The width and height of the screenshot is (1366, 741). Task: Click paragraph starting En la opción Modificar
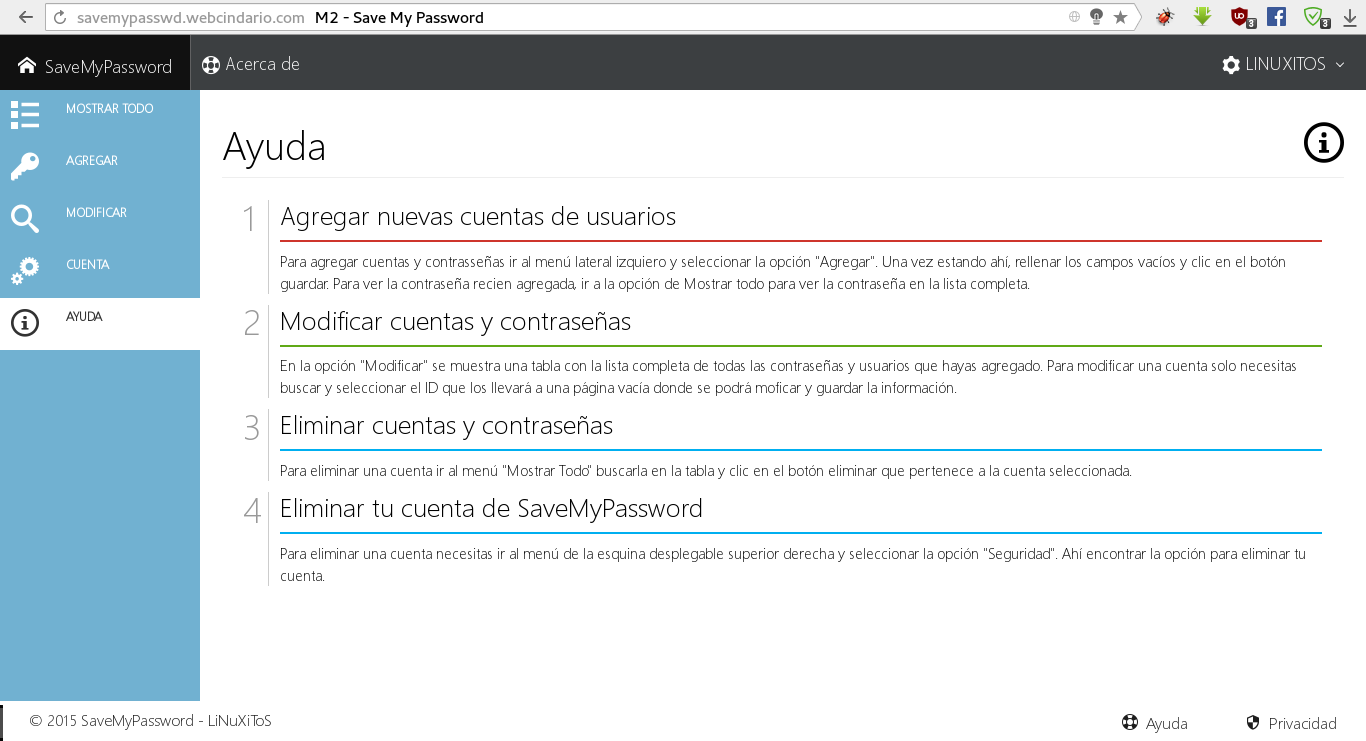(788, 377)
